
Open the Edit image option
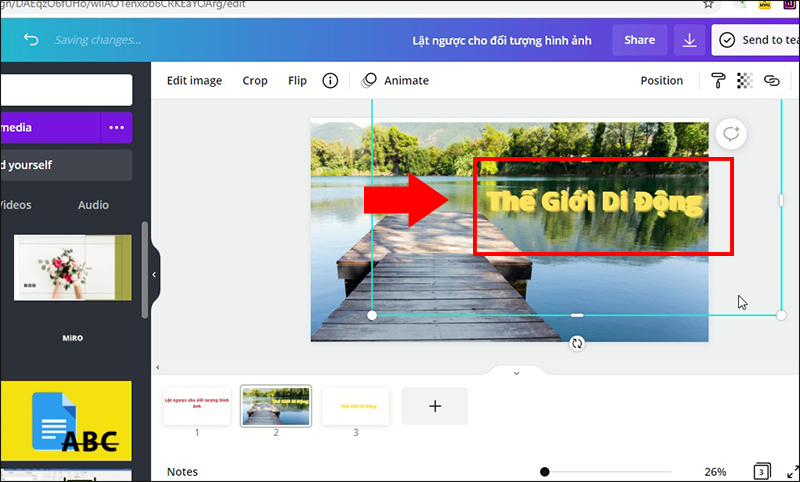(194, 81)
